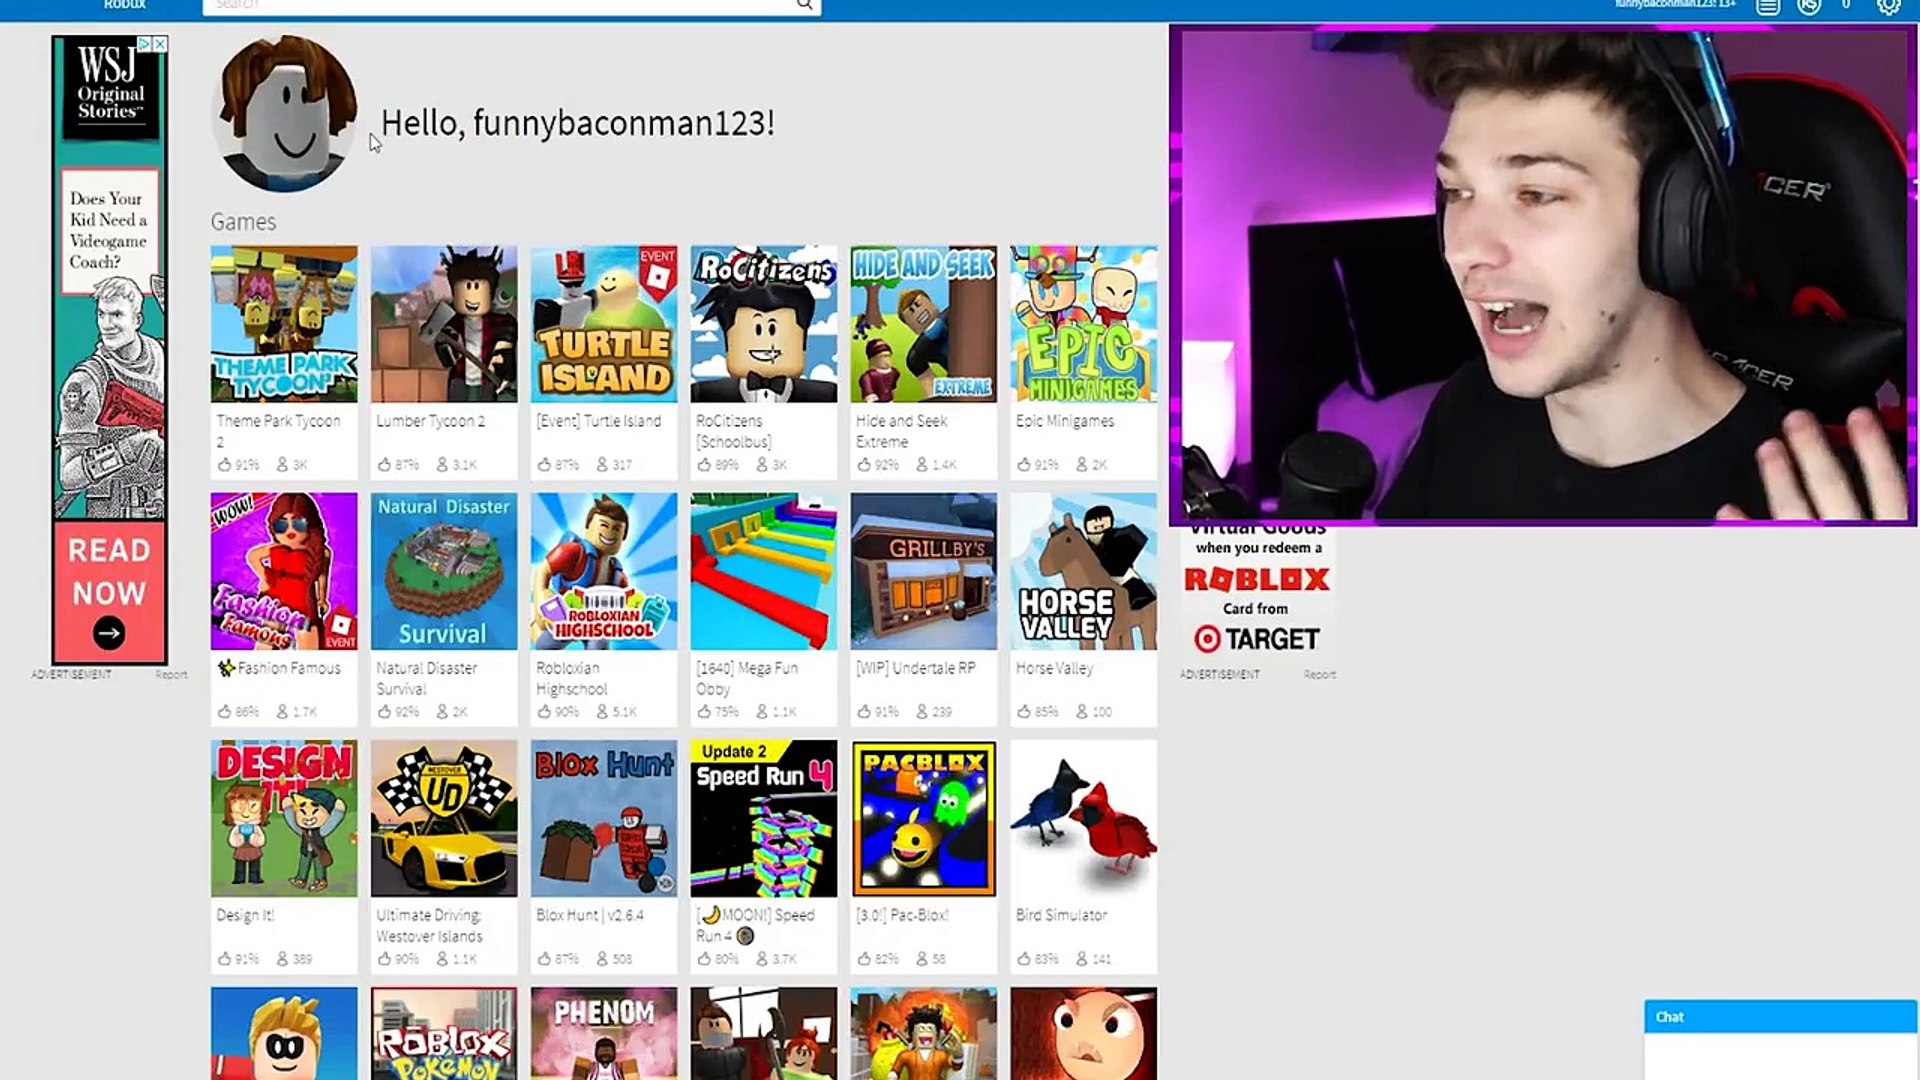This screenshot has height=1080, width=1920.
Task: Click the Roblox menu label in navbar
Action: (x=124, y=5)
